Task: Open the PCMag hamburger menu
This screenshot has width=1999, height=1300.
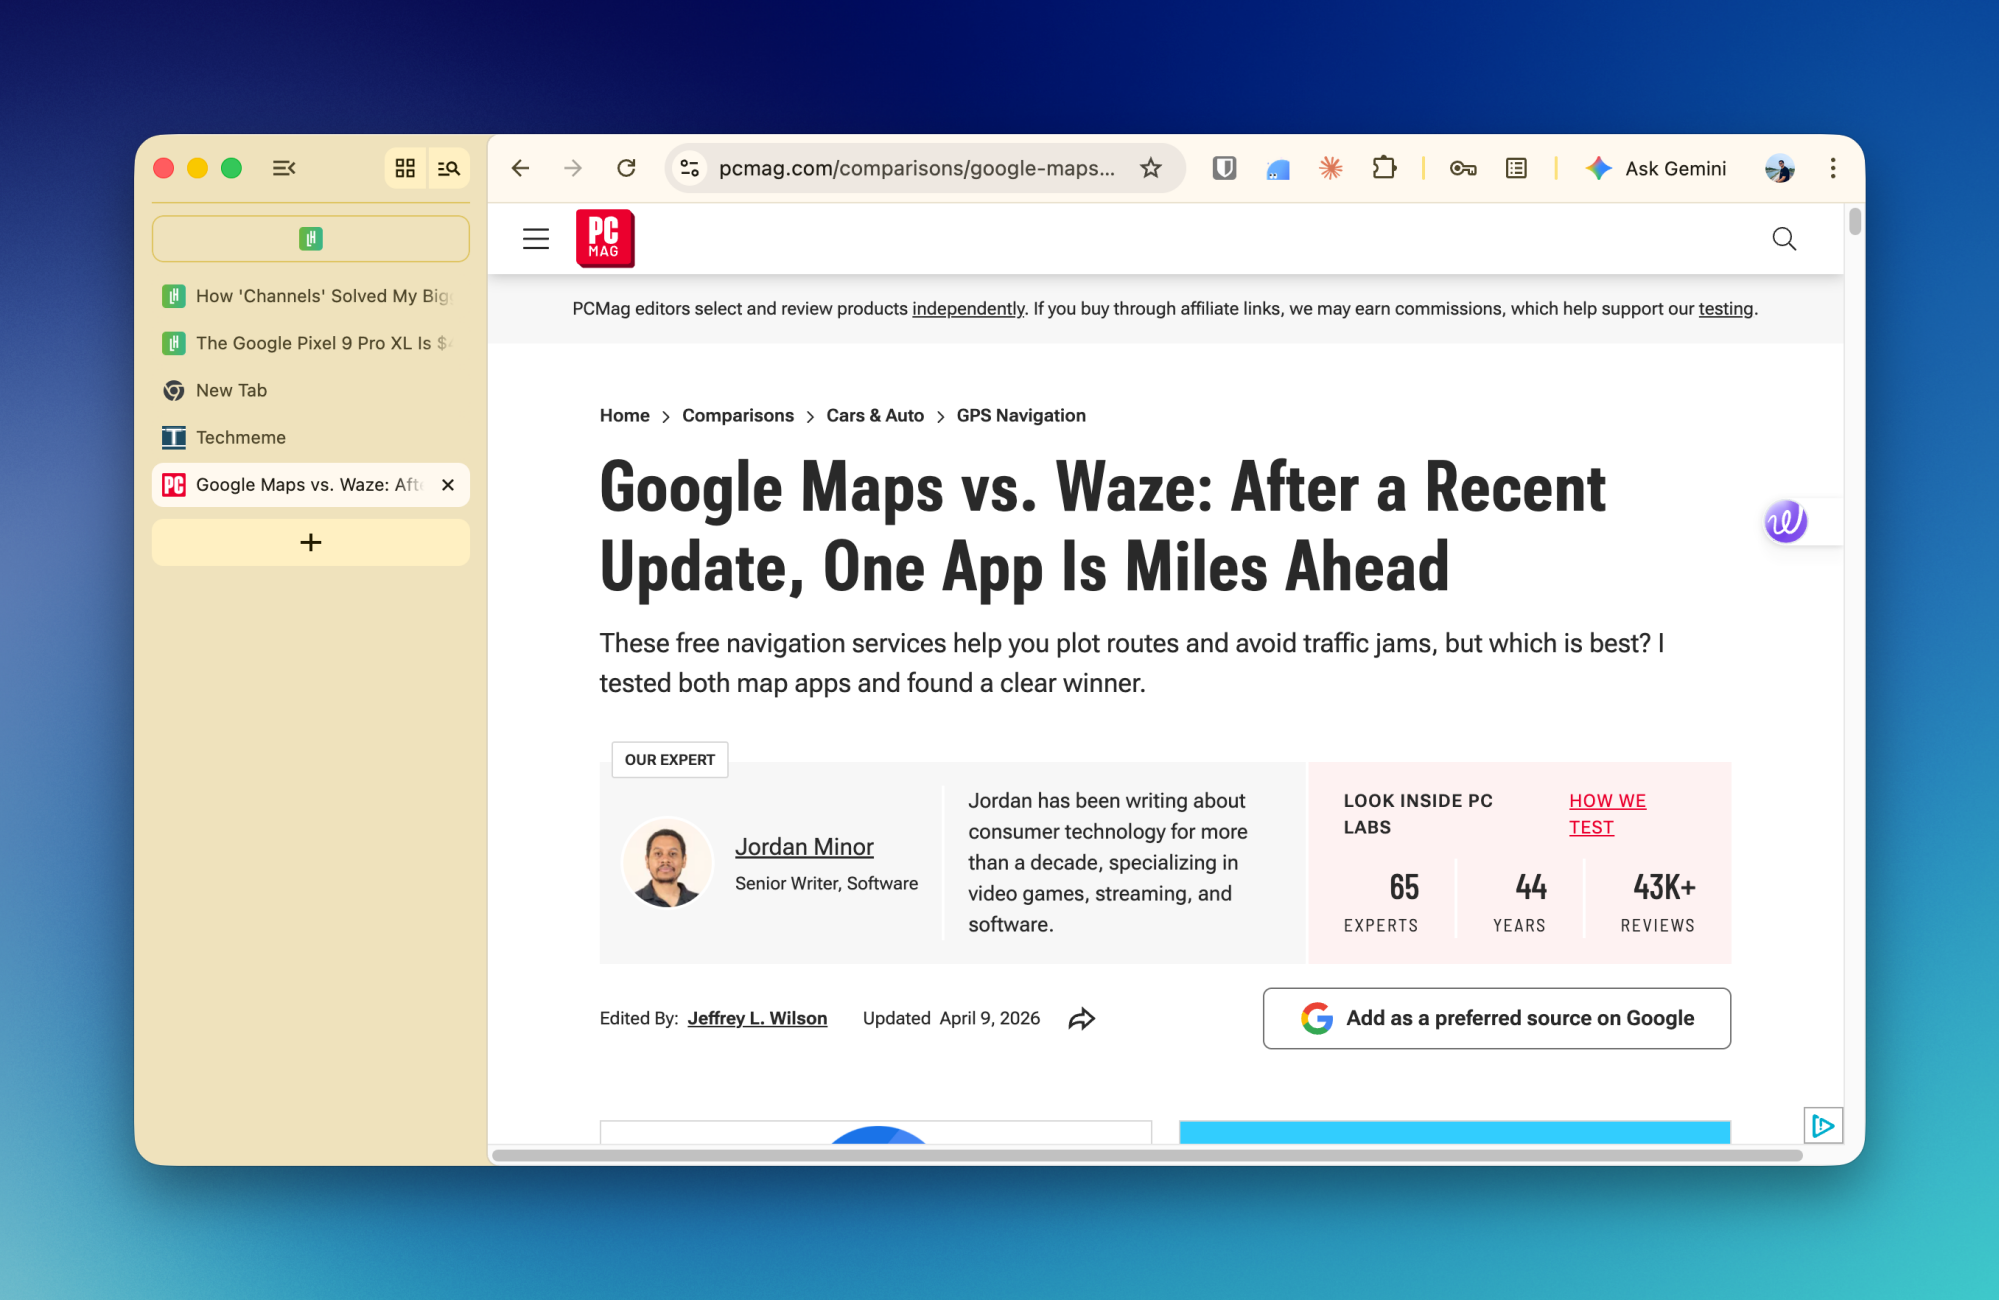Action: click(x=535, y=238)
